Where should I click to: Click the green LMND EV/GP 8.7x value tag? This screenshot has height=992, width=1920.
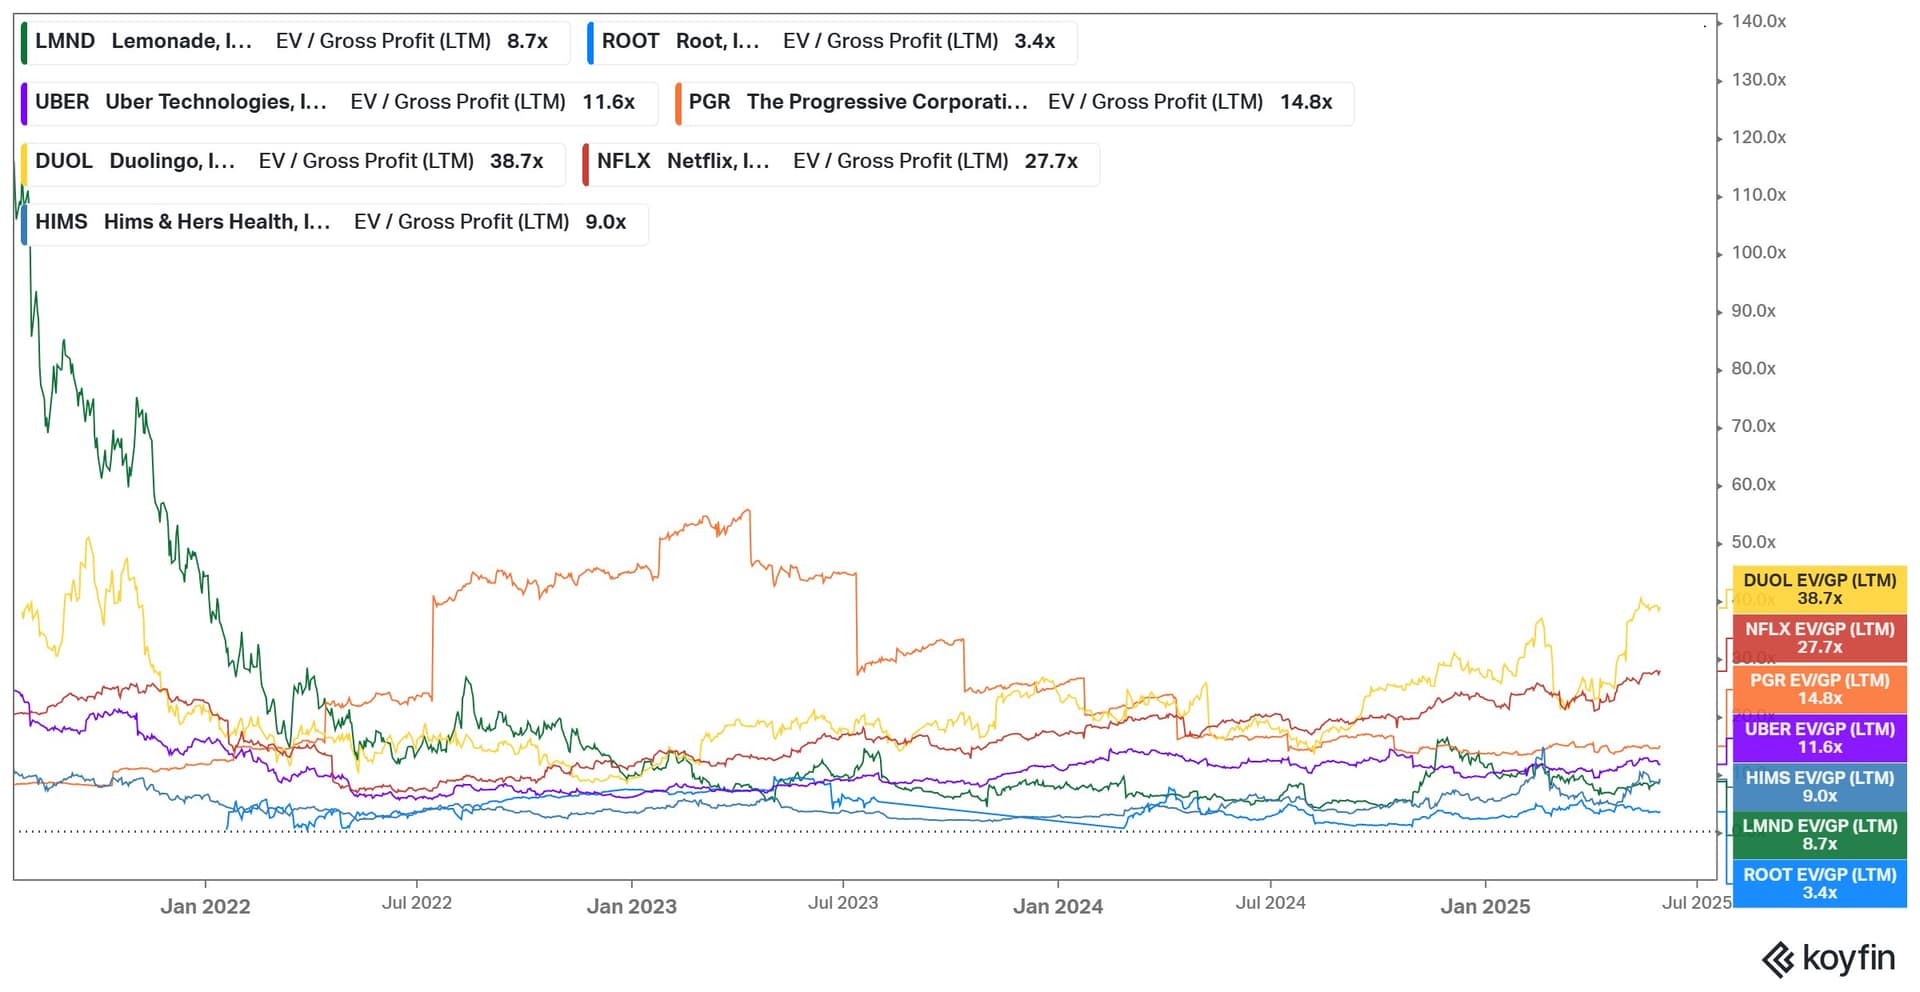point(1819,835)
